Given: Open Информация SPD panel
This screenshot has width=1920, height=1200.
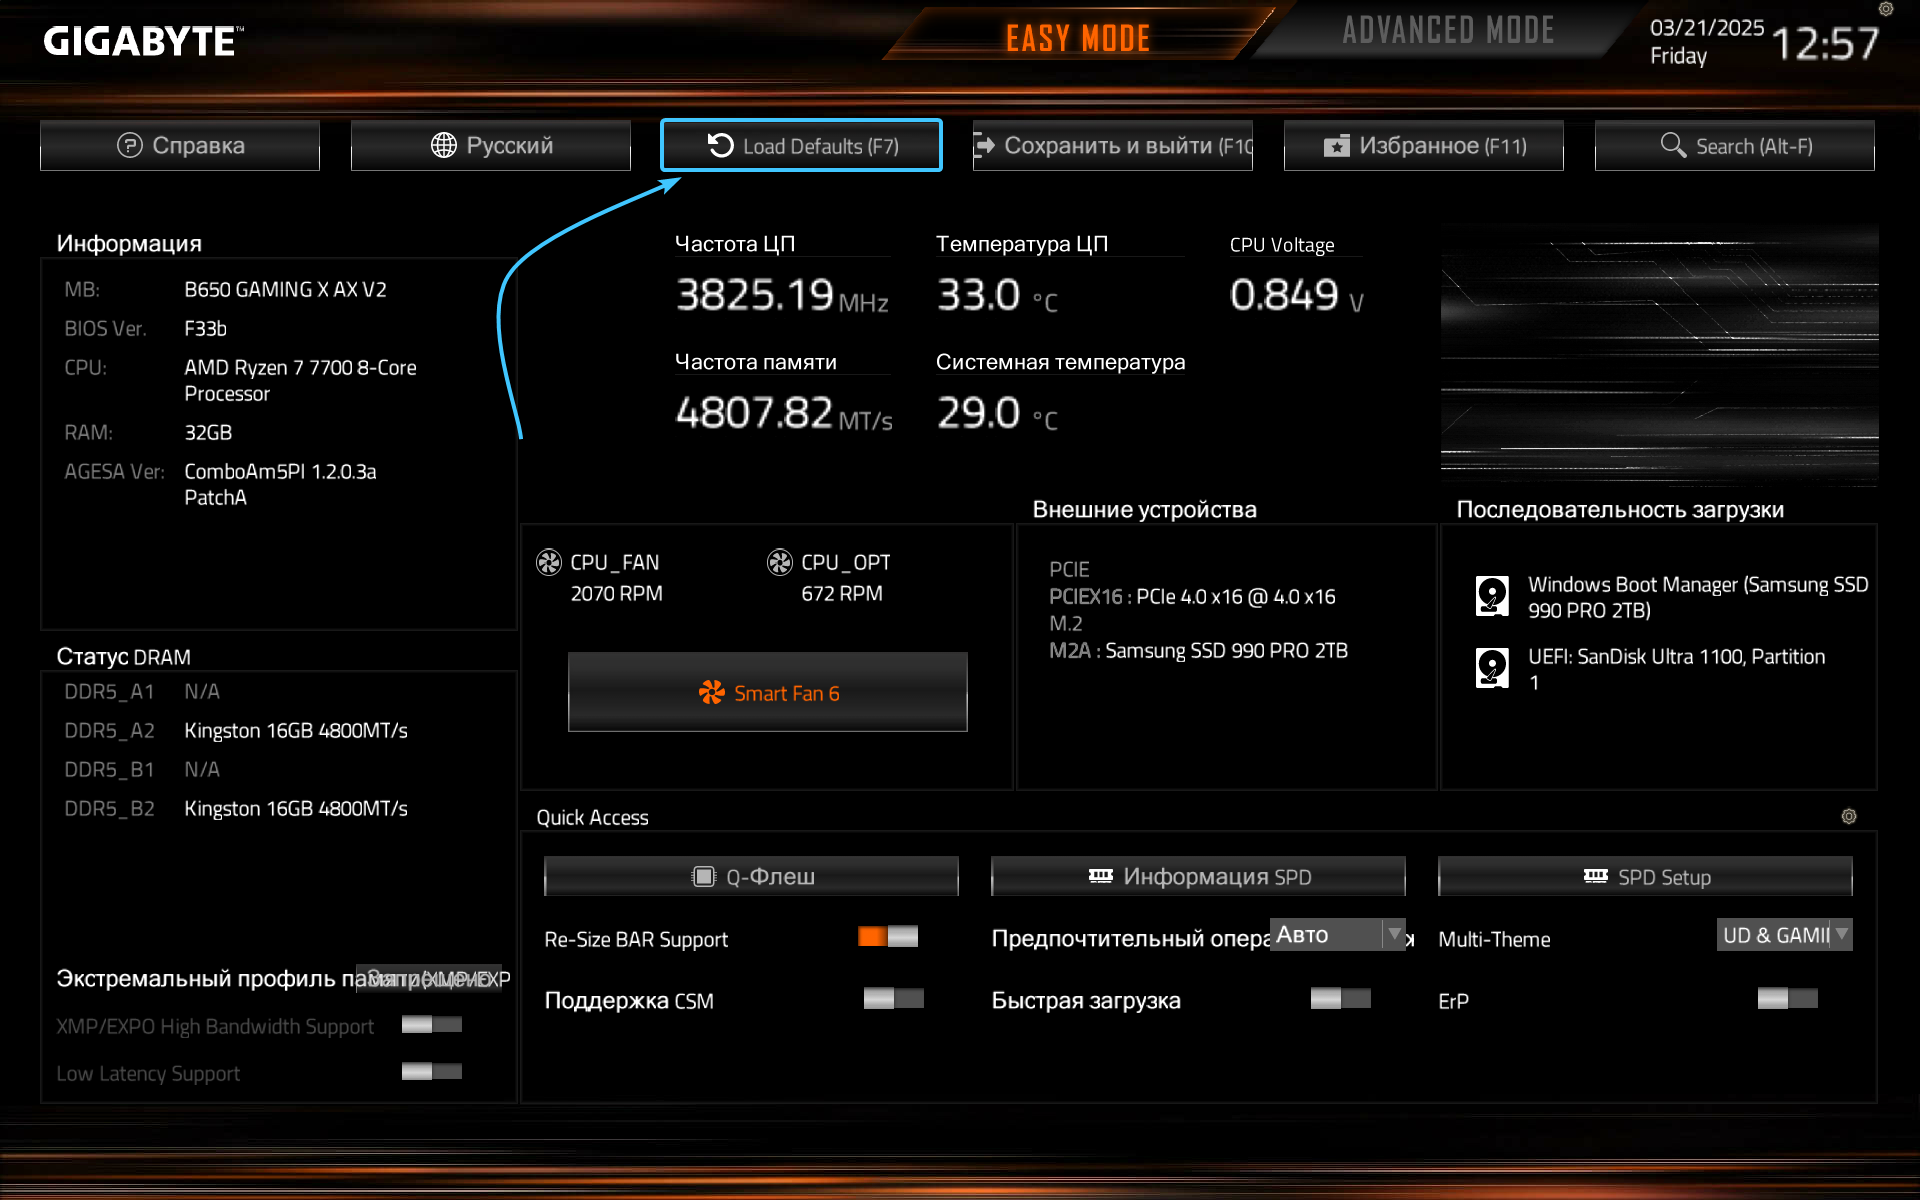Looking at the screenshot, I should coord(1199,876).
